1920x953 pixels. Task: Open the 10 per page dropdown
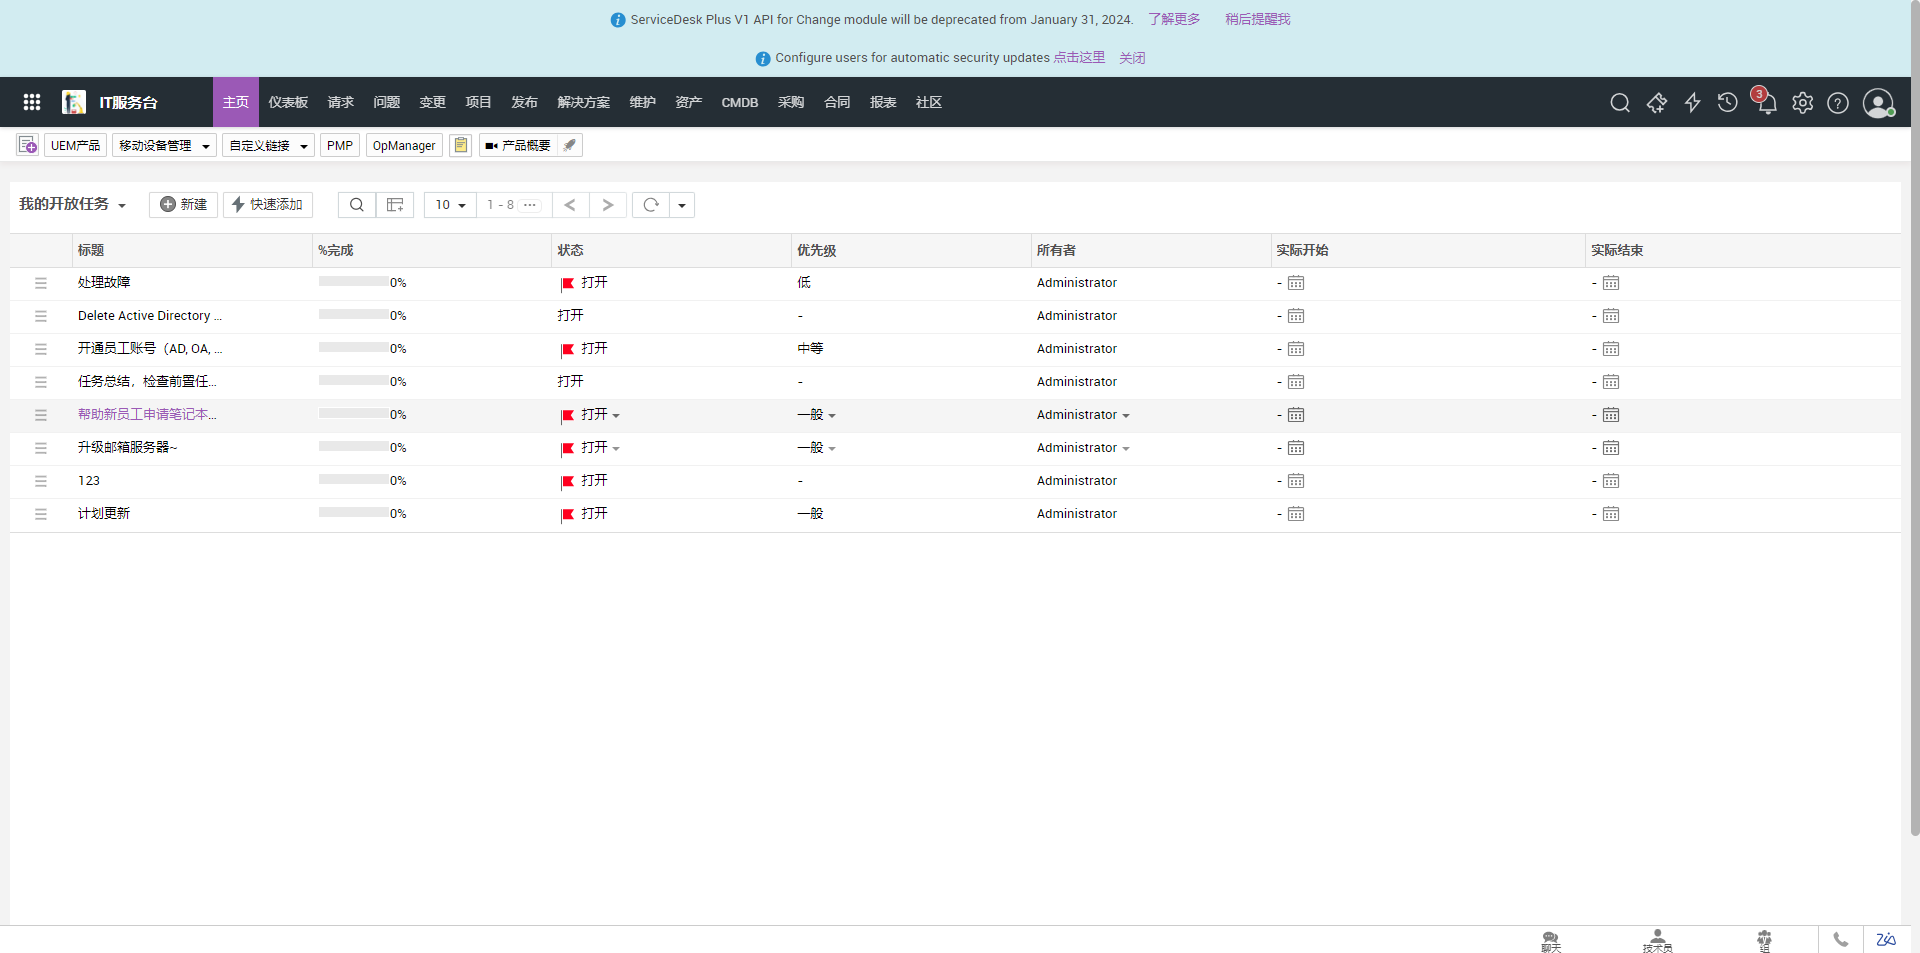[x=450, y=205]
